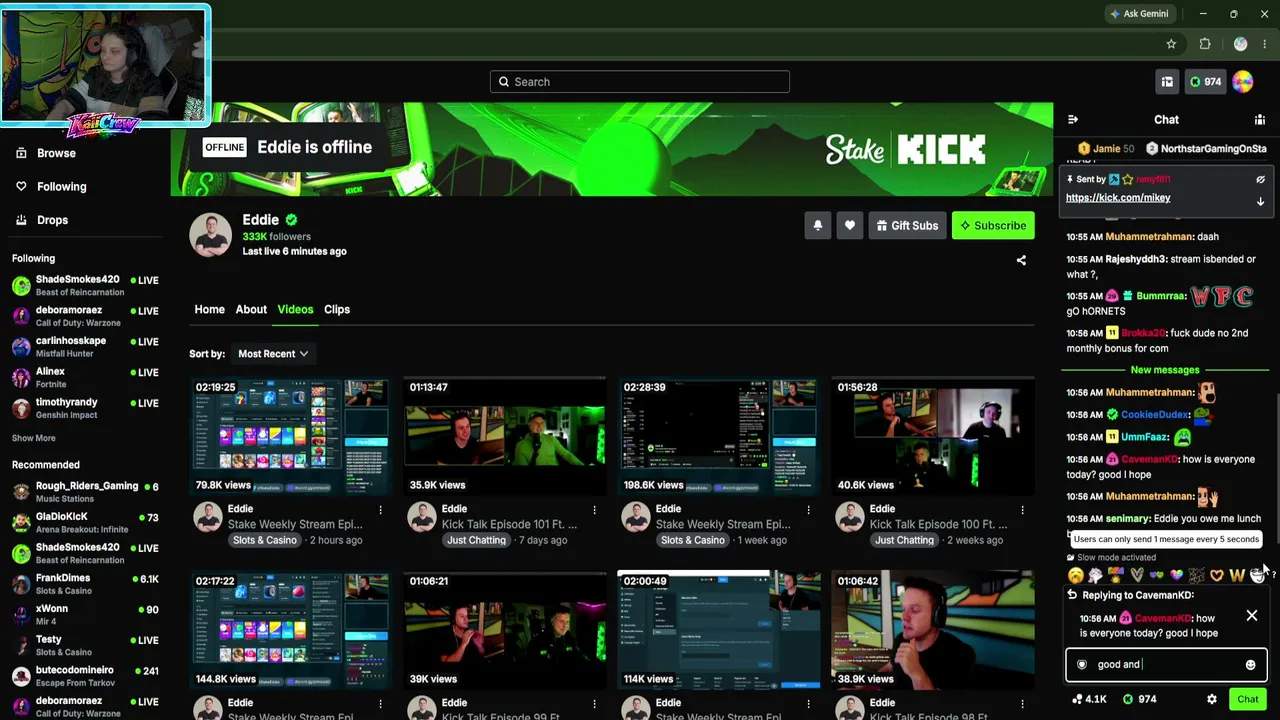The image size is (1280, 720).
Task: Insert the gold W emote
Action: click(x=1237, y=575)
